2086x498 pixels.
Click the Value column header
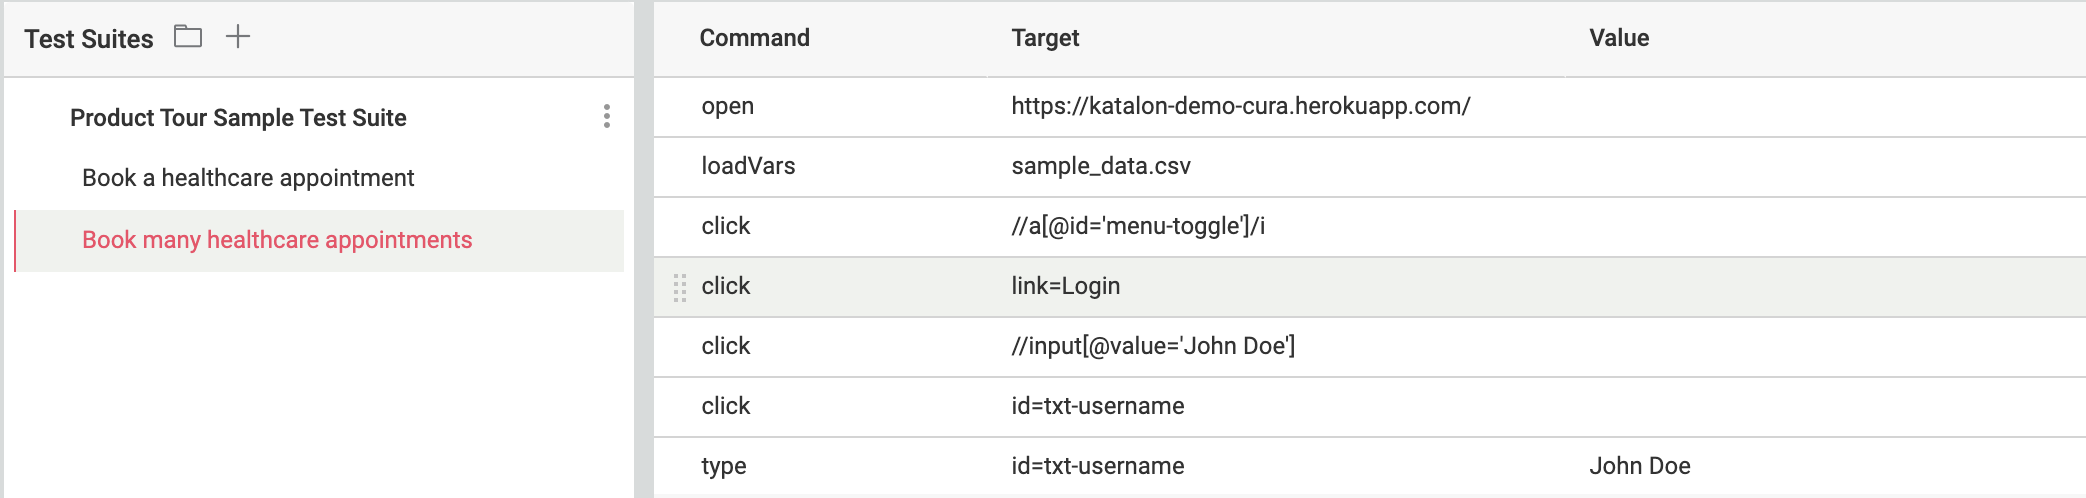[x=1619, y=38]
